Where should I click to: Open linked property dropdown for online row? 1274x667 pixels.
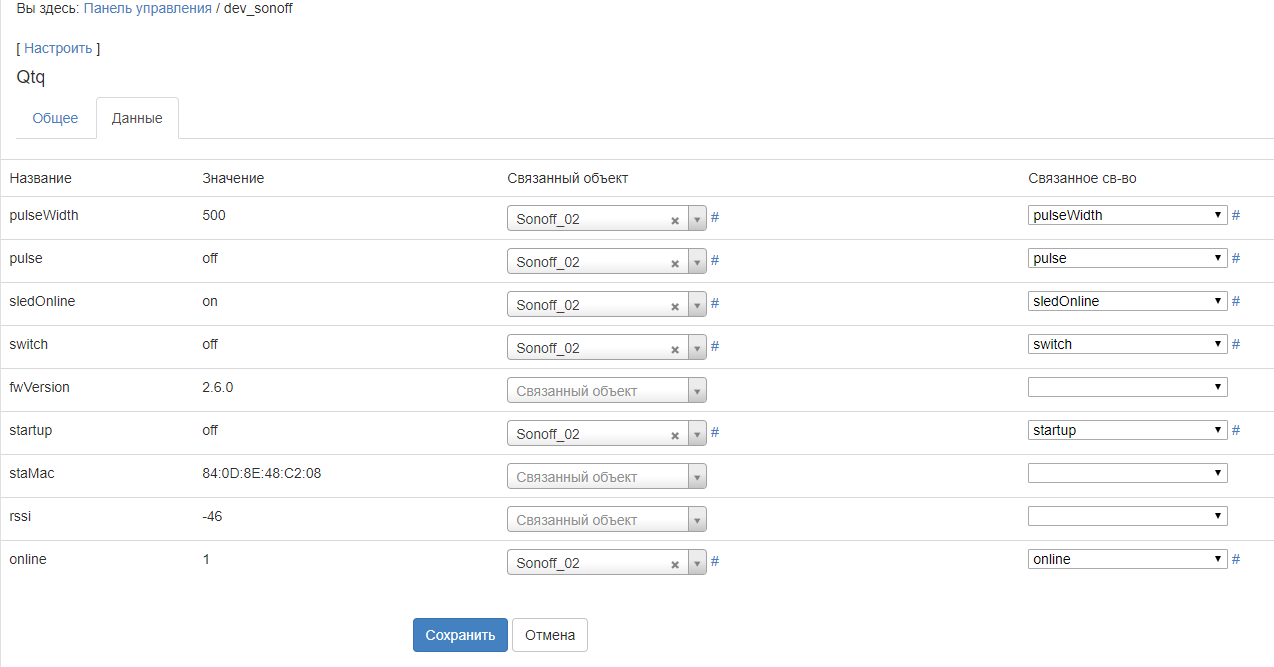tap(1127, 560)
